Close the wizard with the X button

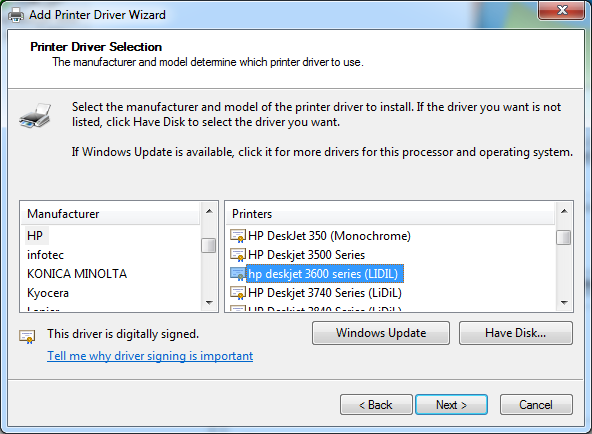(x=562, y=10)
